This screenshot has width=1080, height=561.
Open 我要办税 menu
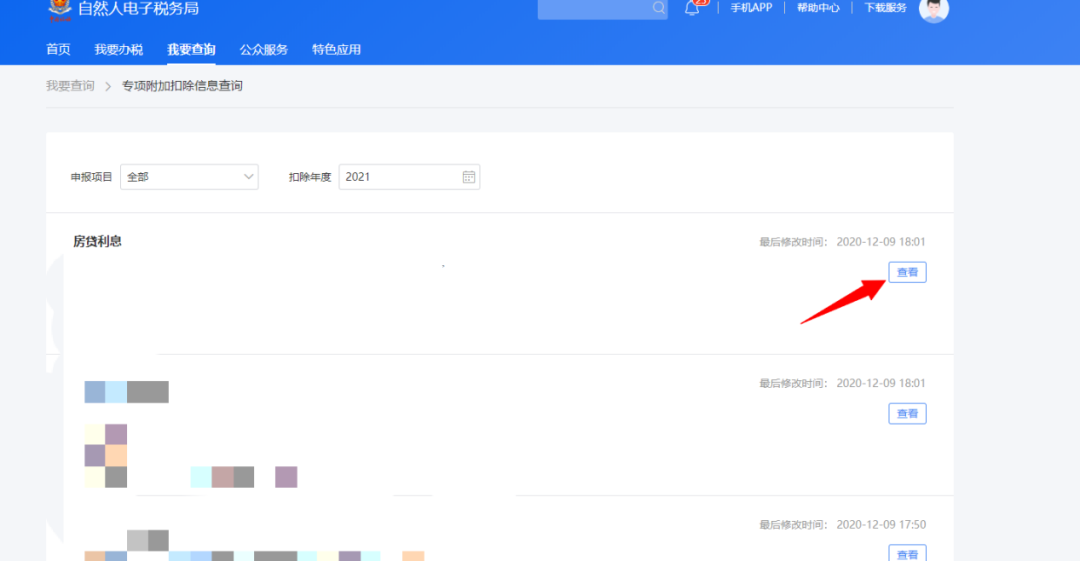tap(118, 50)
